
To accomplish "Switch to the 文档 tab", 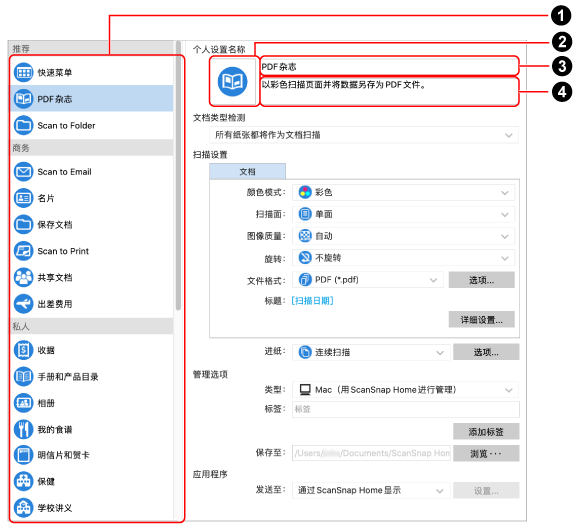I will 247,172.
